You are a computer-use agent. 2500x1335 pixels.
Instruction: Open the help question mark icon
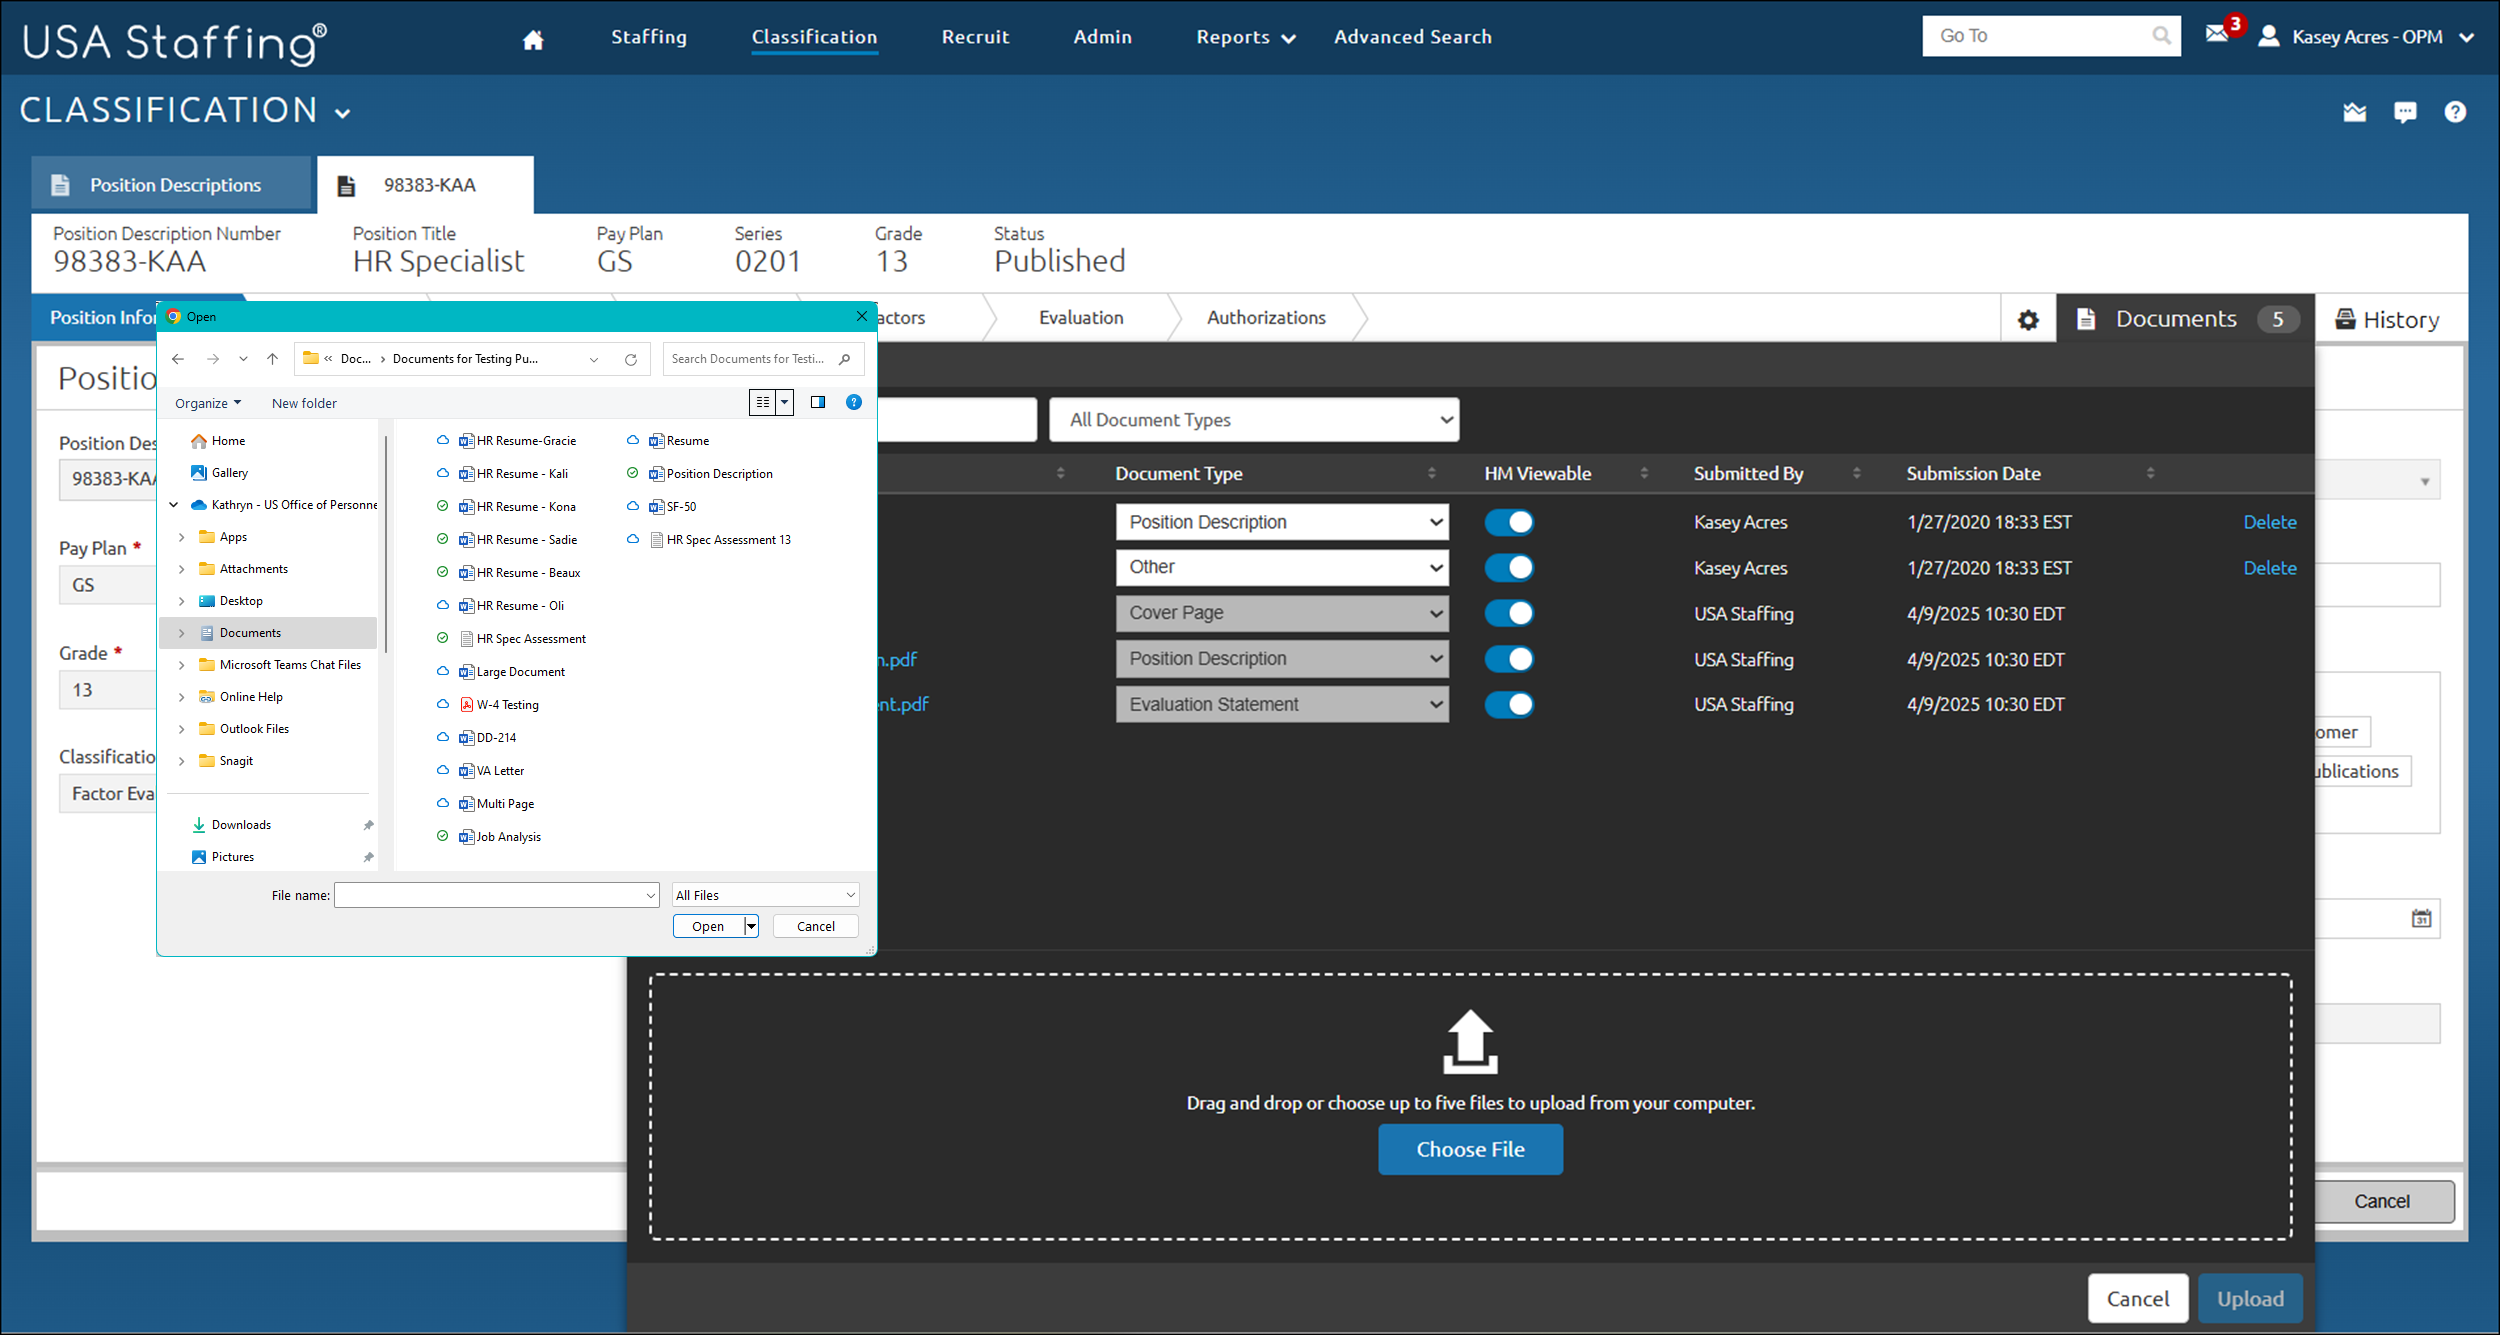(x=2455, y=112)
